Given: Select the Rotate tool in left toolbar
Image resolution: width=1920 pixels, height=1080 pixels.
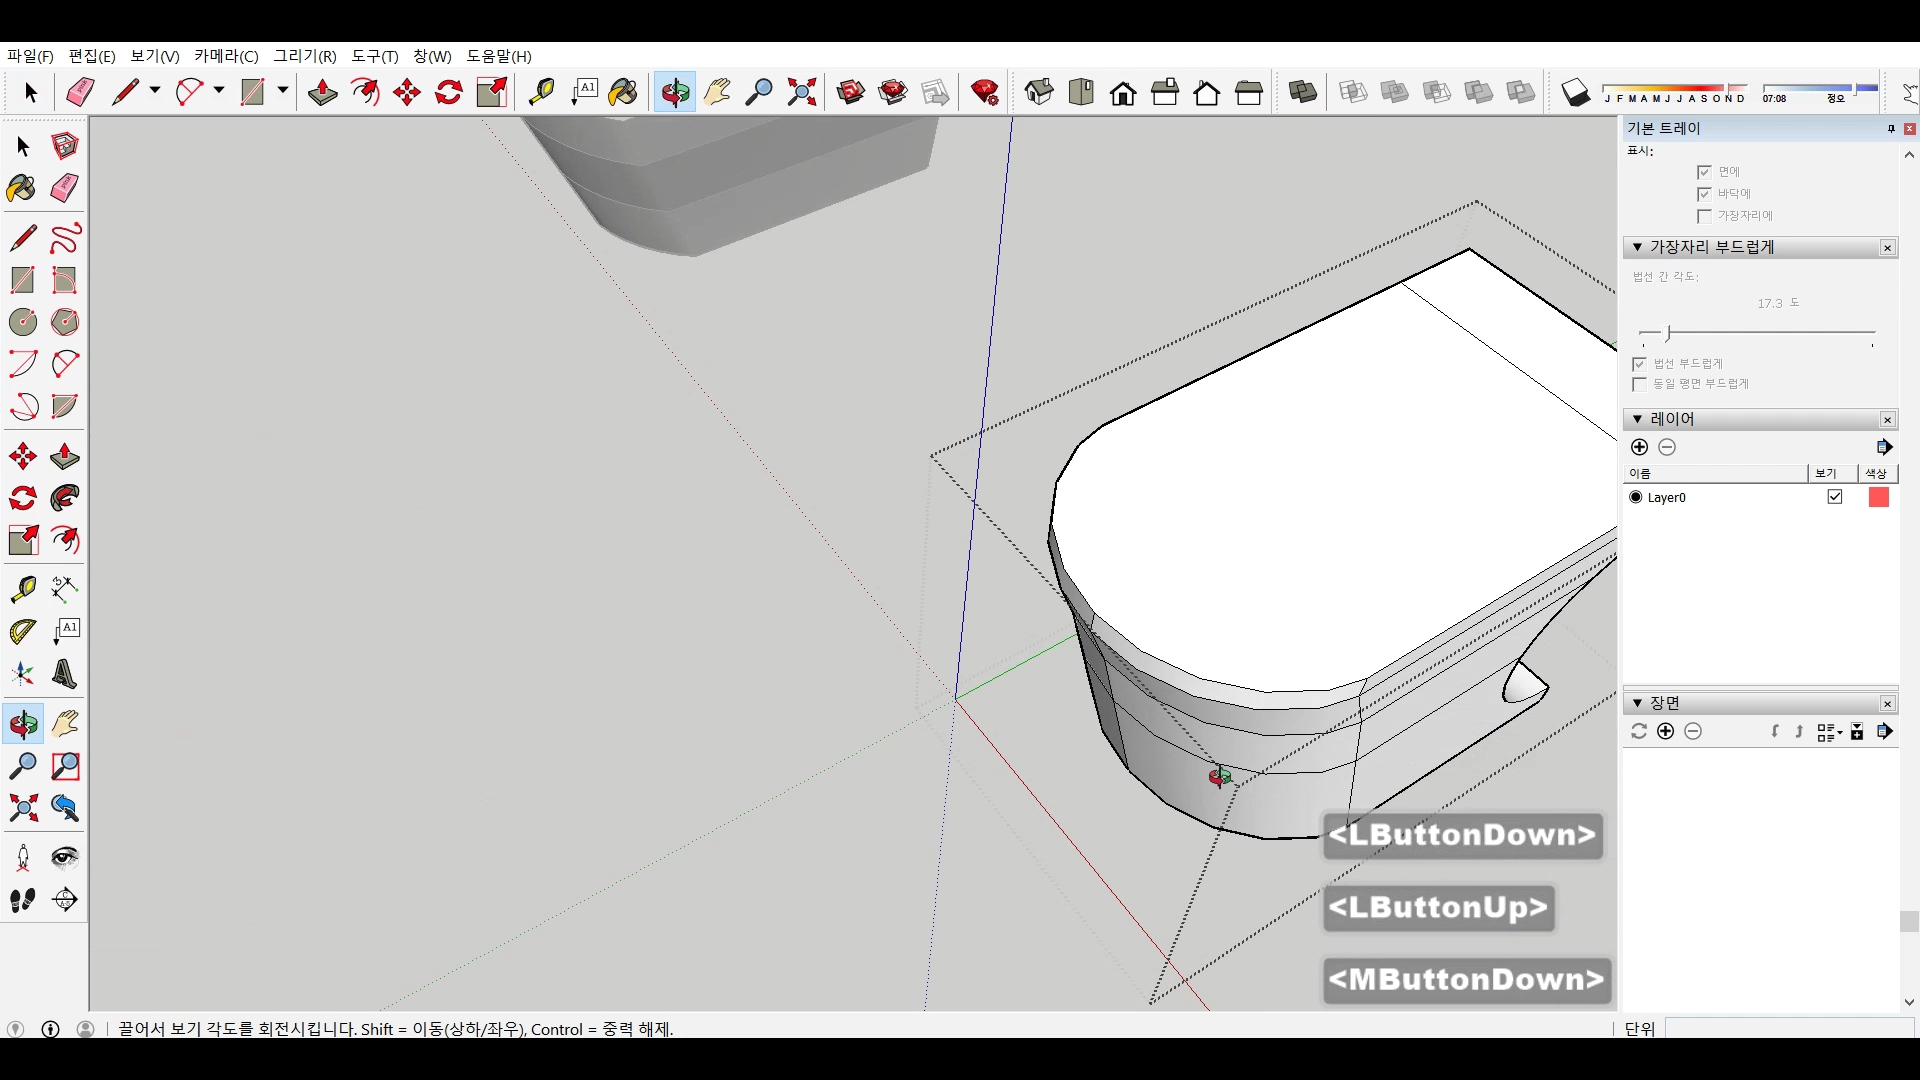Looking at the screenshot, I should 23,498.
